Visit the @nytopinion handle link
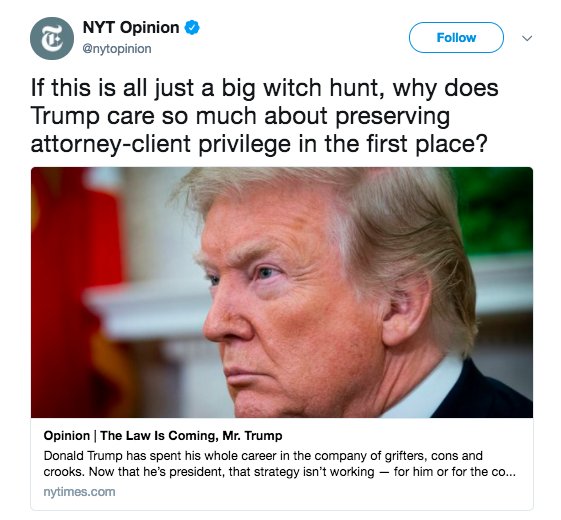Viewport: 561px width, 520px height. pyautogui.click(x=117, y=49)
